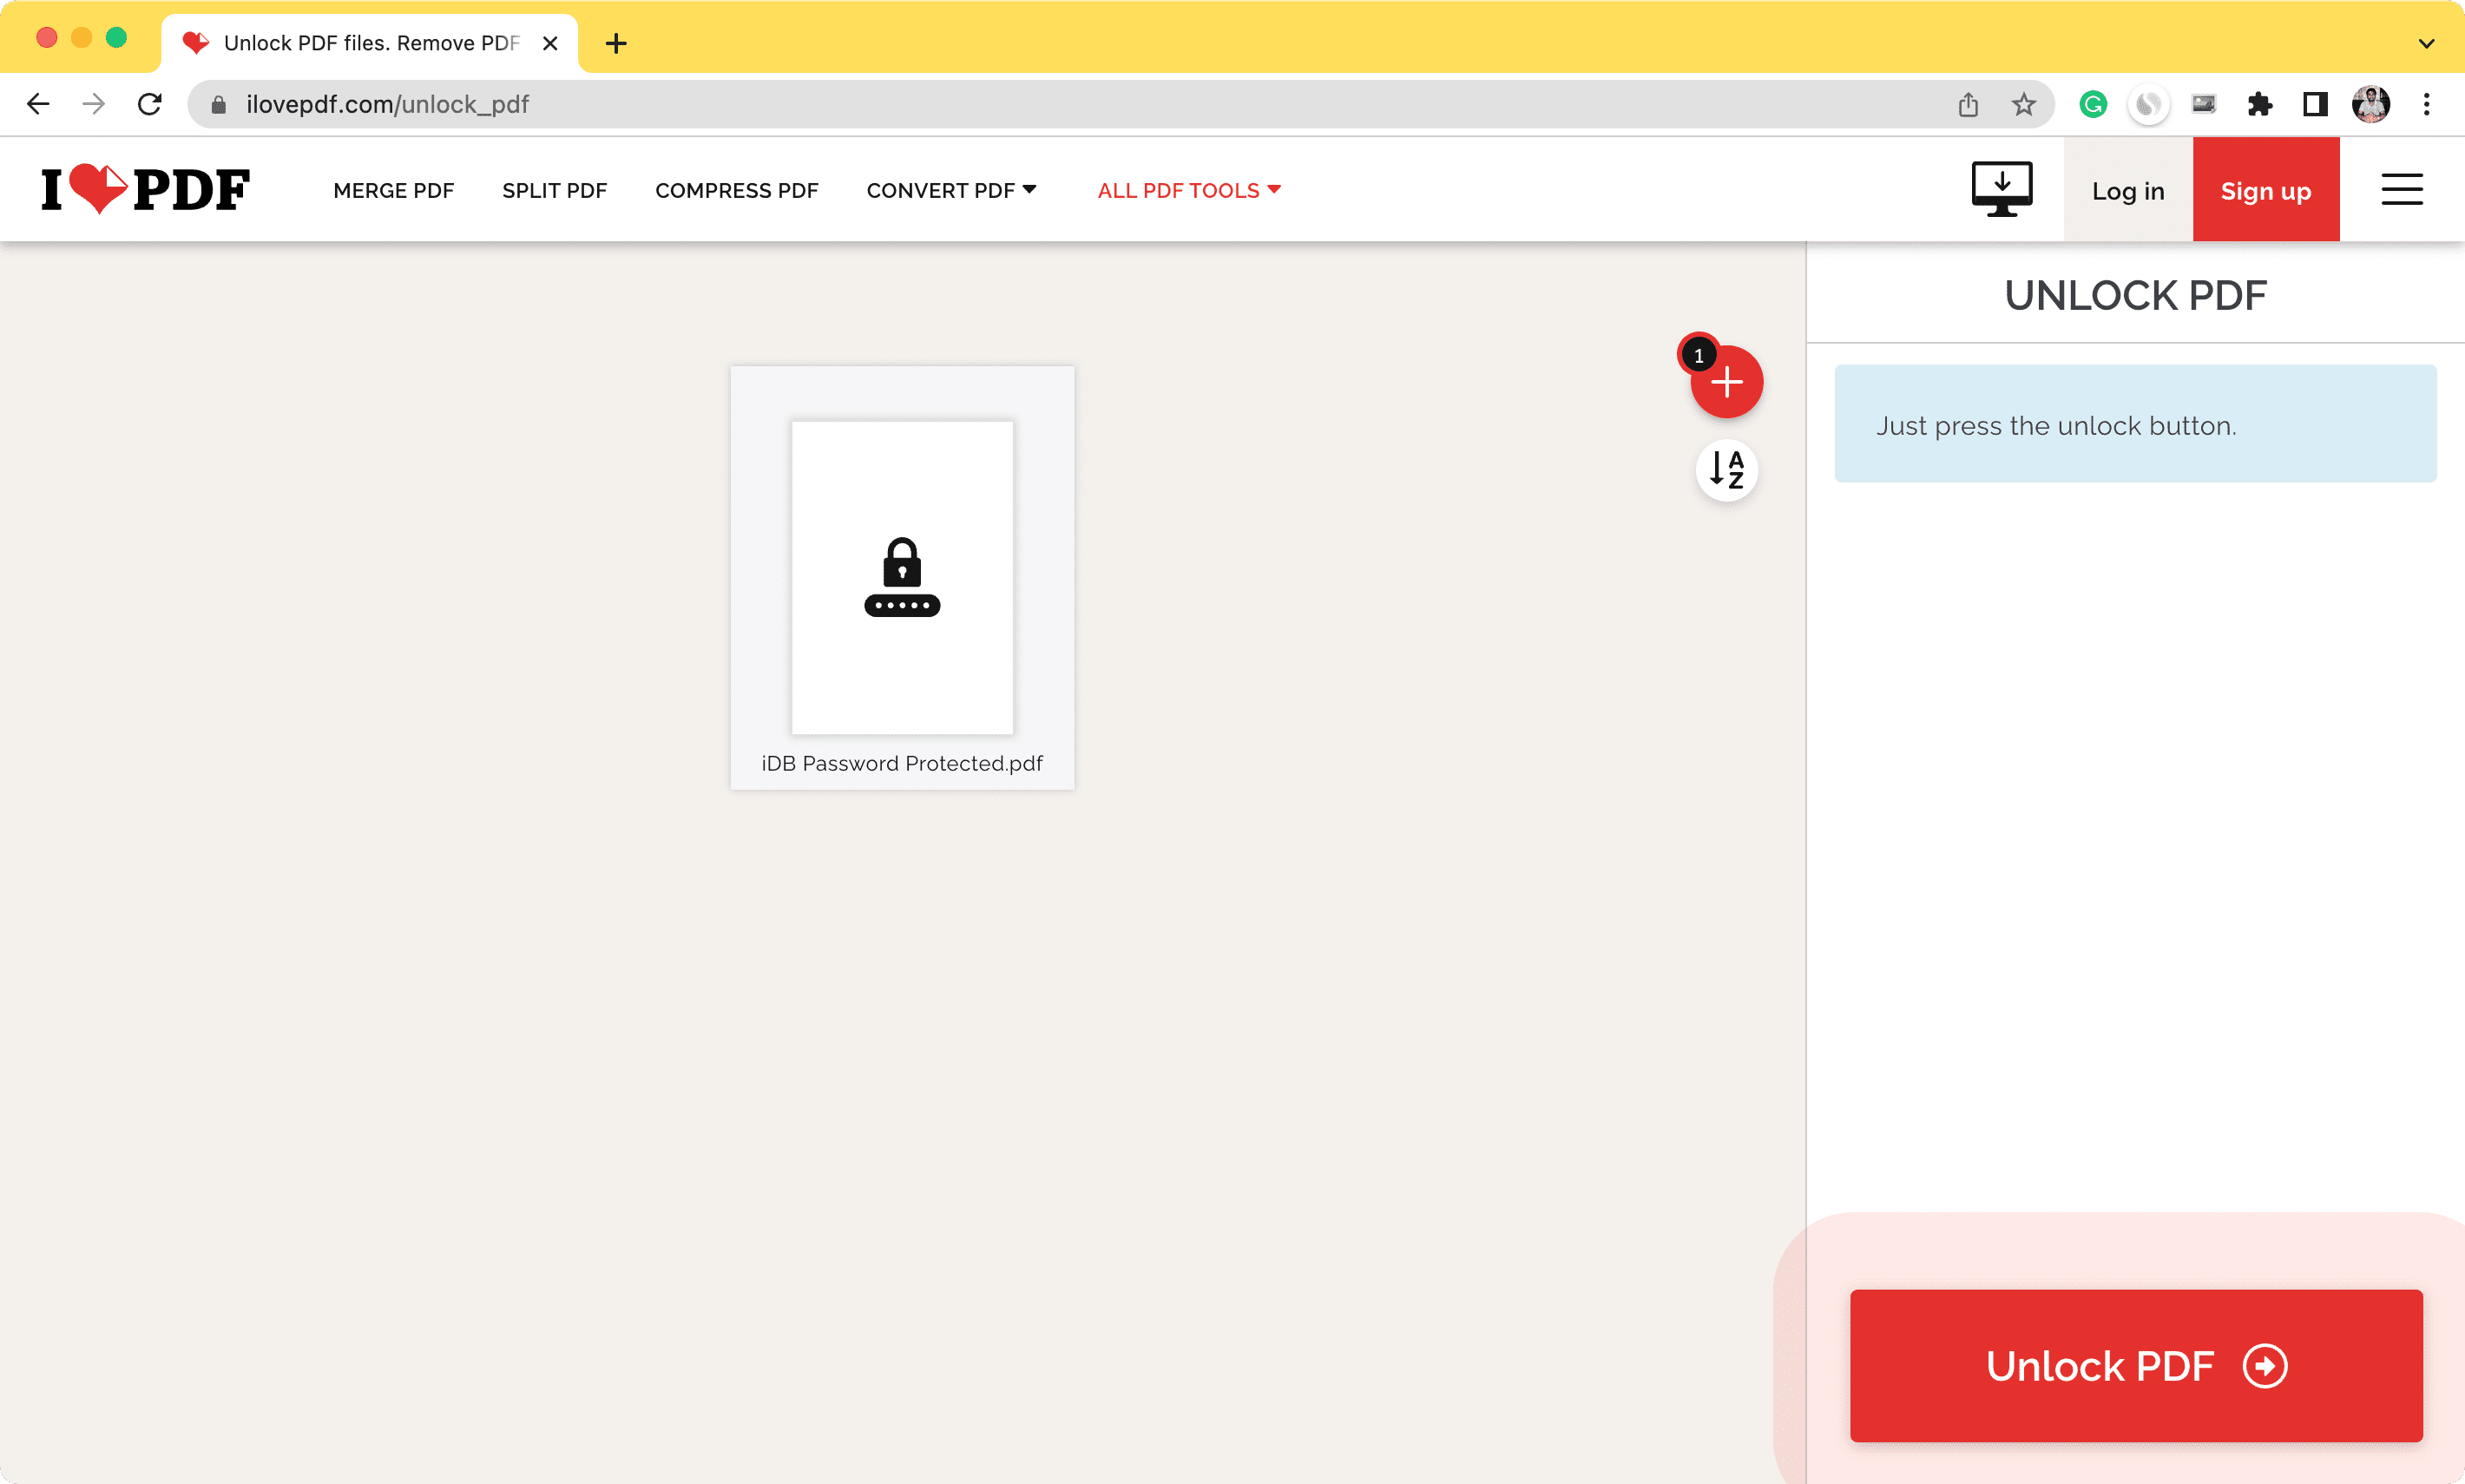2465x1484 pixels.
Task: Click the screenshot extension icon
Action: (2204, 104)
